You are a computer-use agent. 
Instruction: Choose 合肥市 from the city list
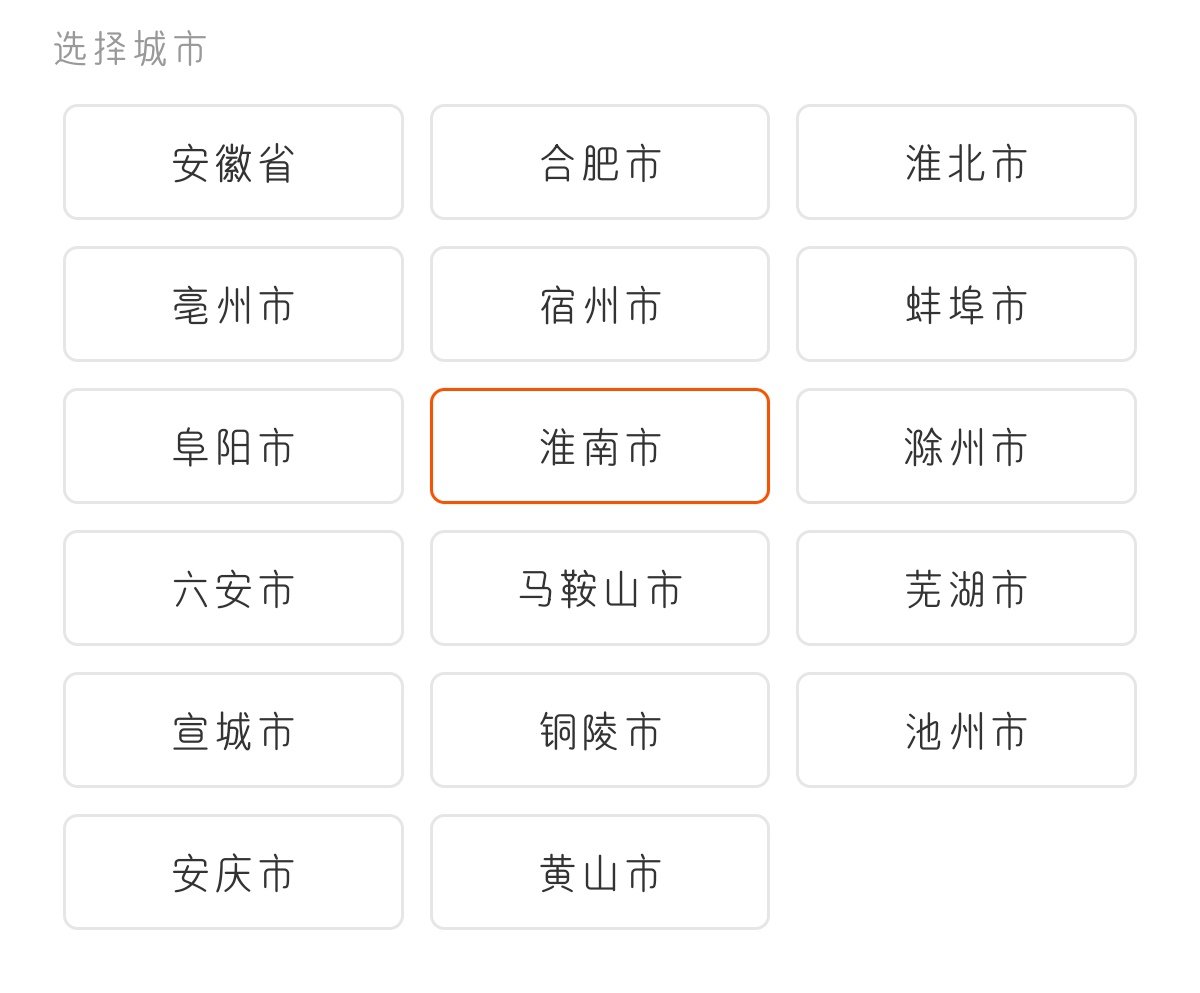(x=600, y=162)
